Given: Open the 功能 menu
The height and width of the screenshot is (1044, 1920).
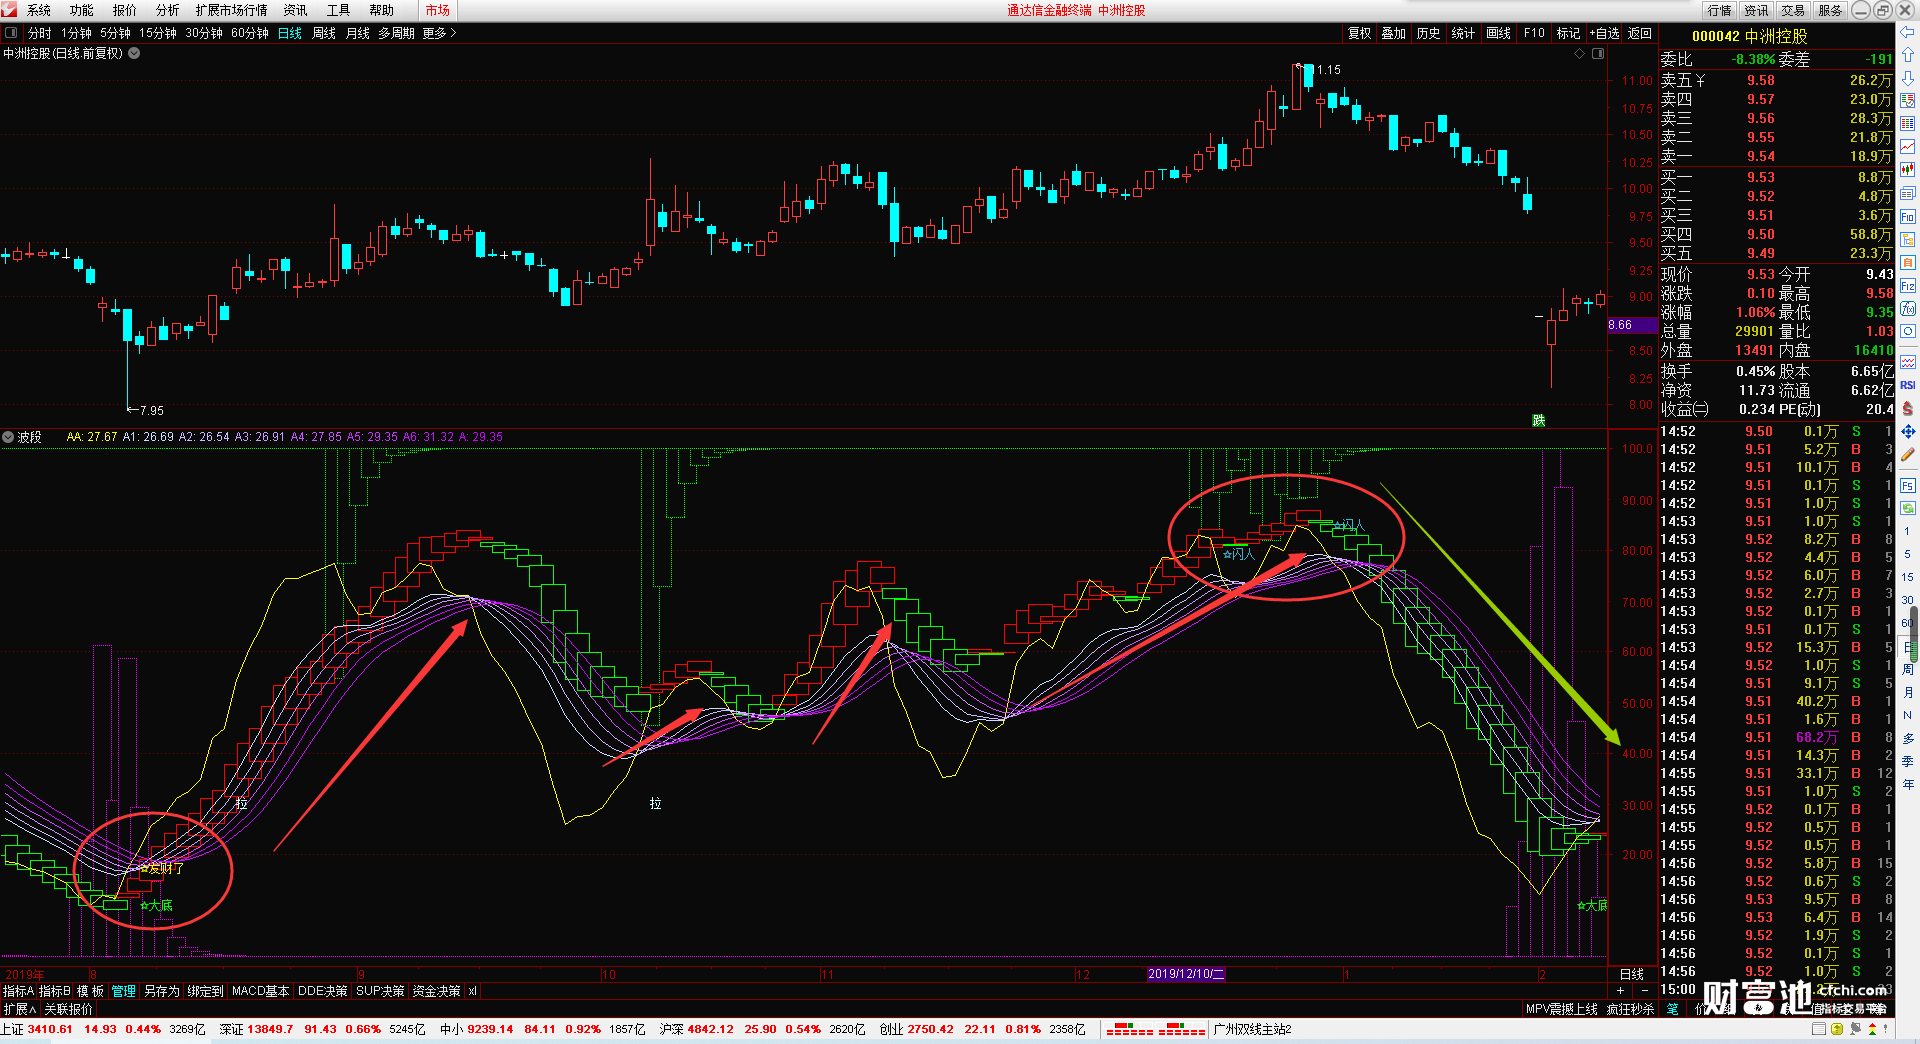Looking at the screenshot, I should [81, 10].
